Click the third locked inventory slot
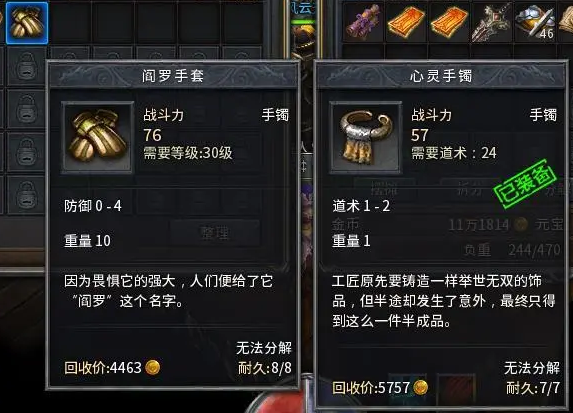Image resolution: width=573 pixels, height=413 pixels. (26, 152)
